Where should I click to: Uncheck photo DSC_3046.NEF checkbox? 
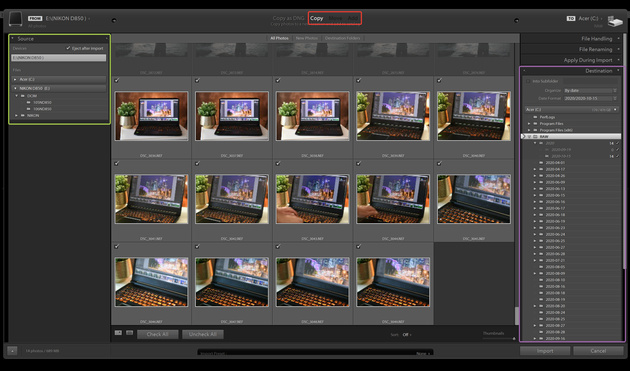coord(117,246)
